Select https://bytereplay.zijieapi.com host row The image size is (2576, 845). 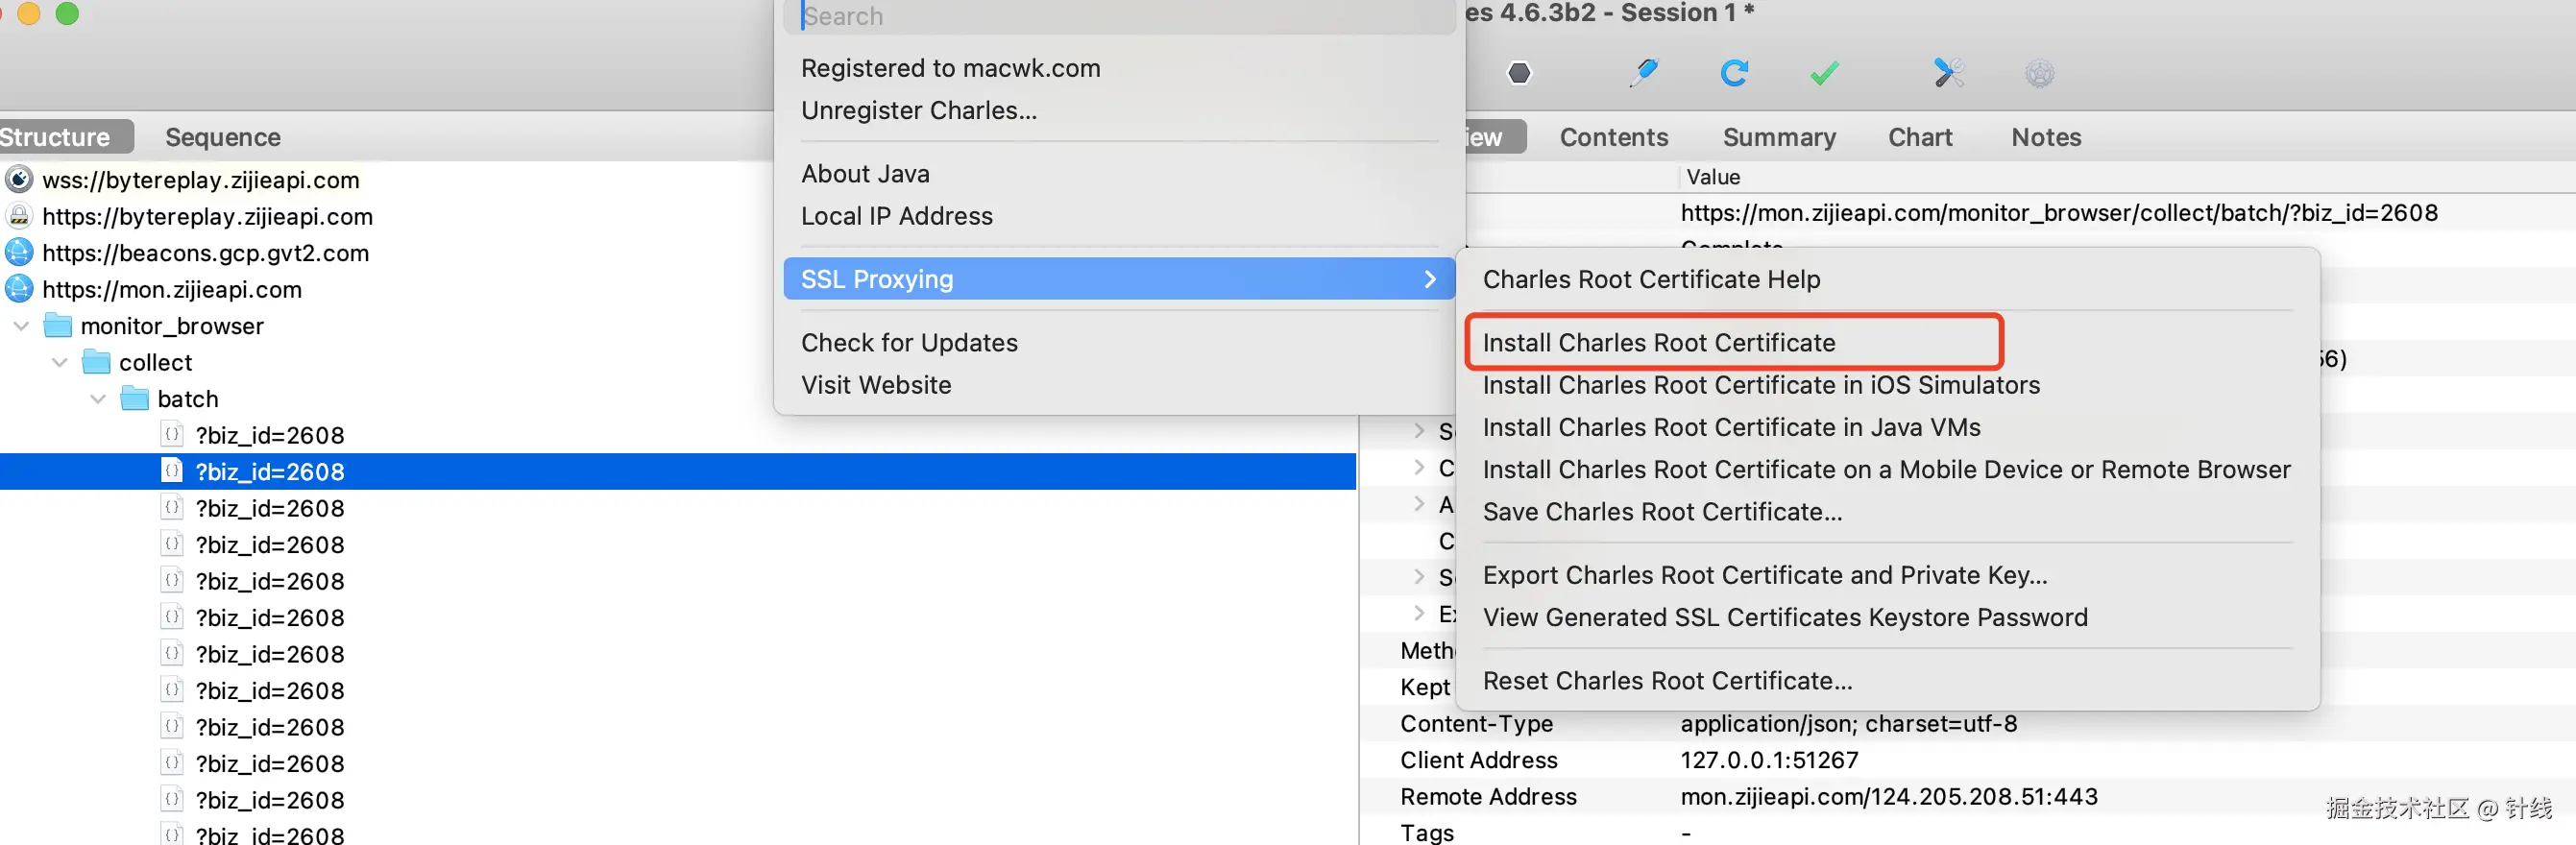point(207,216)
